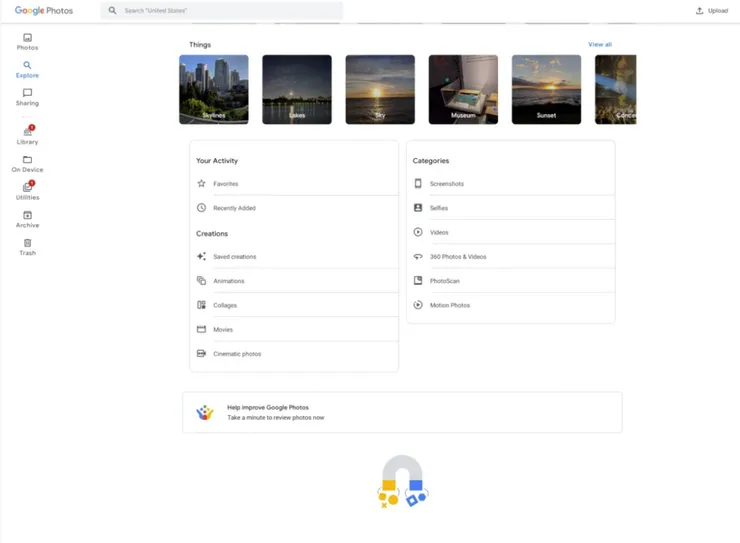Click the Recently Added clock icon

[x=202, y=208]
